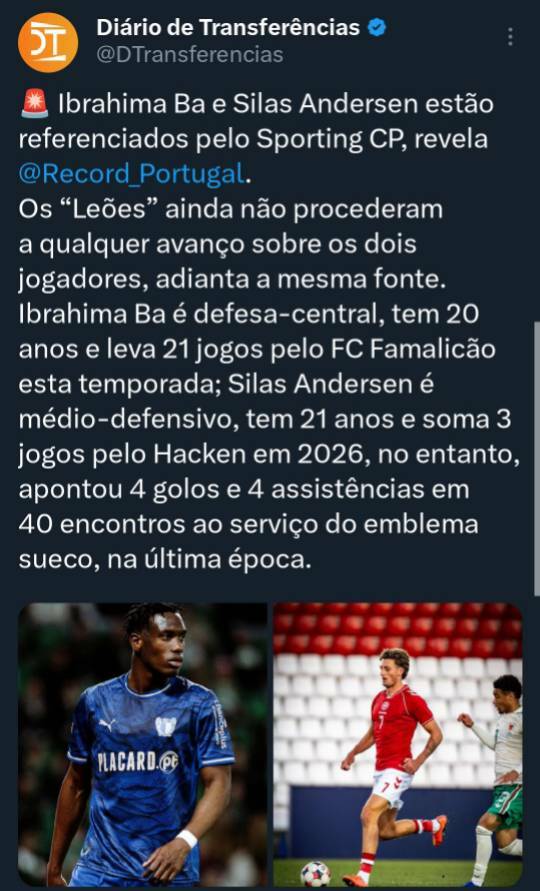Open the Diário de Transferências profile name
This screenshot has width=540, height=891.
coord(228,27)
